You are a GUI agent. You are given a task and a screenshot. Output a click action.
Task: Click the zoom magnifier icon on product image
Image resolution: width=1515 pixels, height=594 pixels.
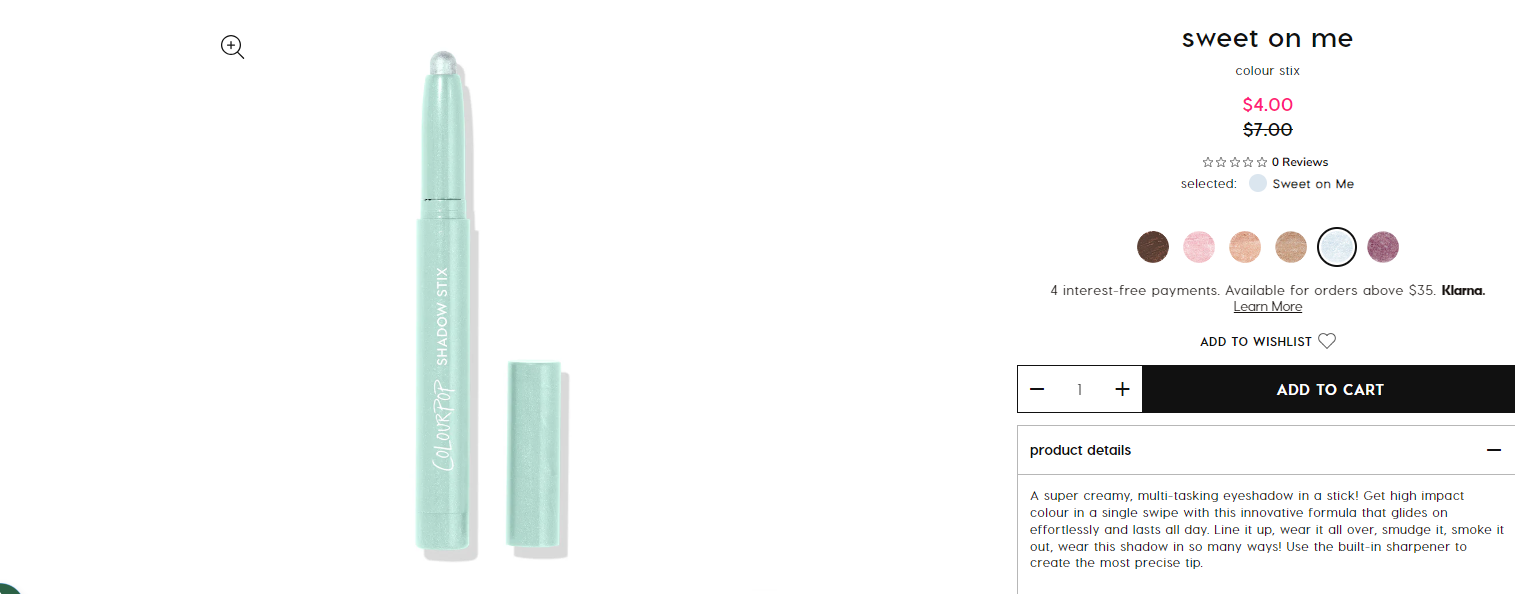click(233, 47)
